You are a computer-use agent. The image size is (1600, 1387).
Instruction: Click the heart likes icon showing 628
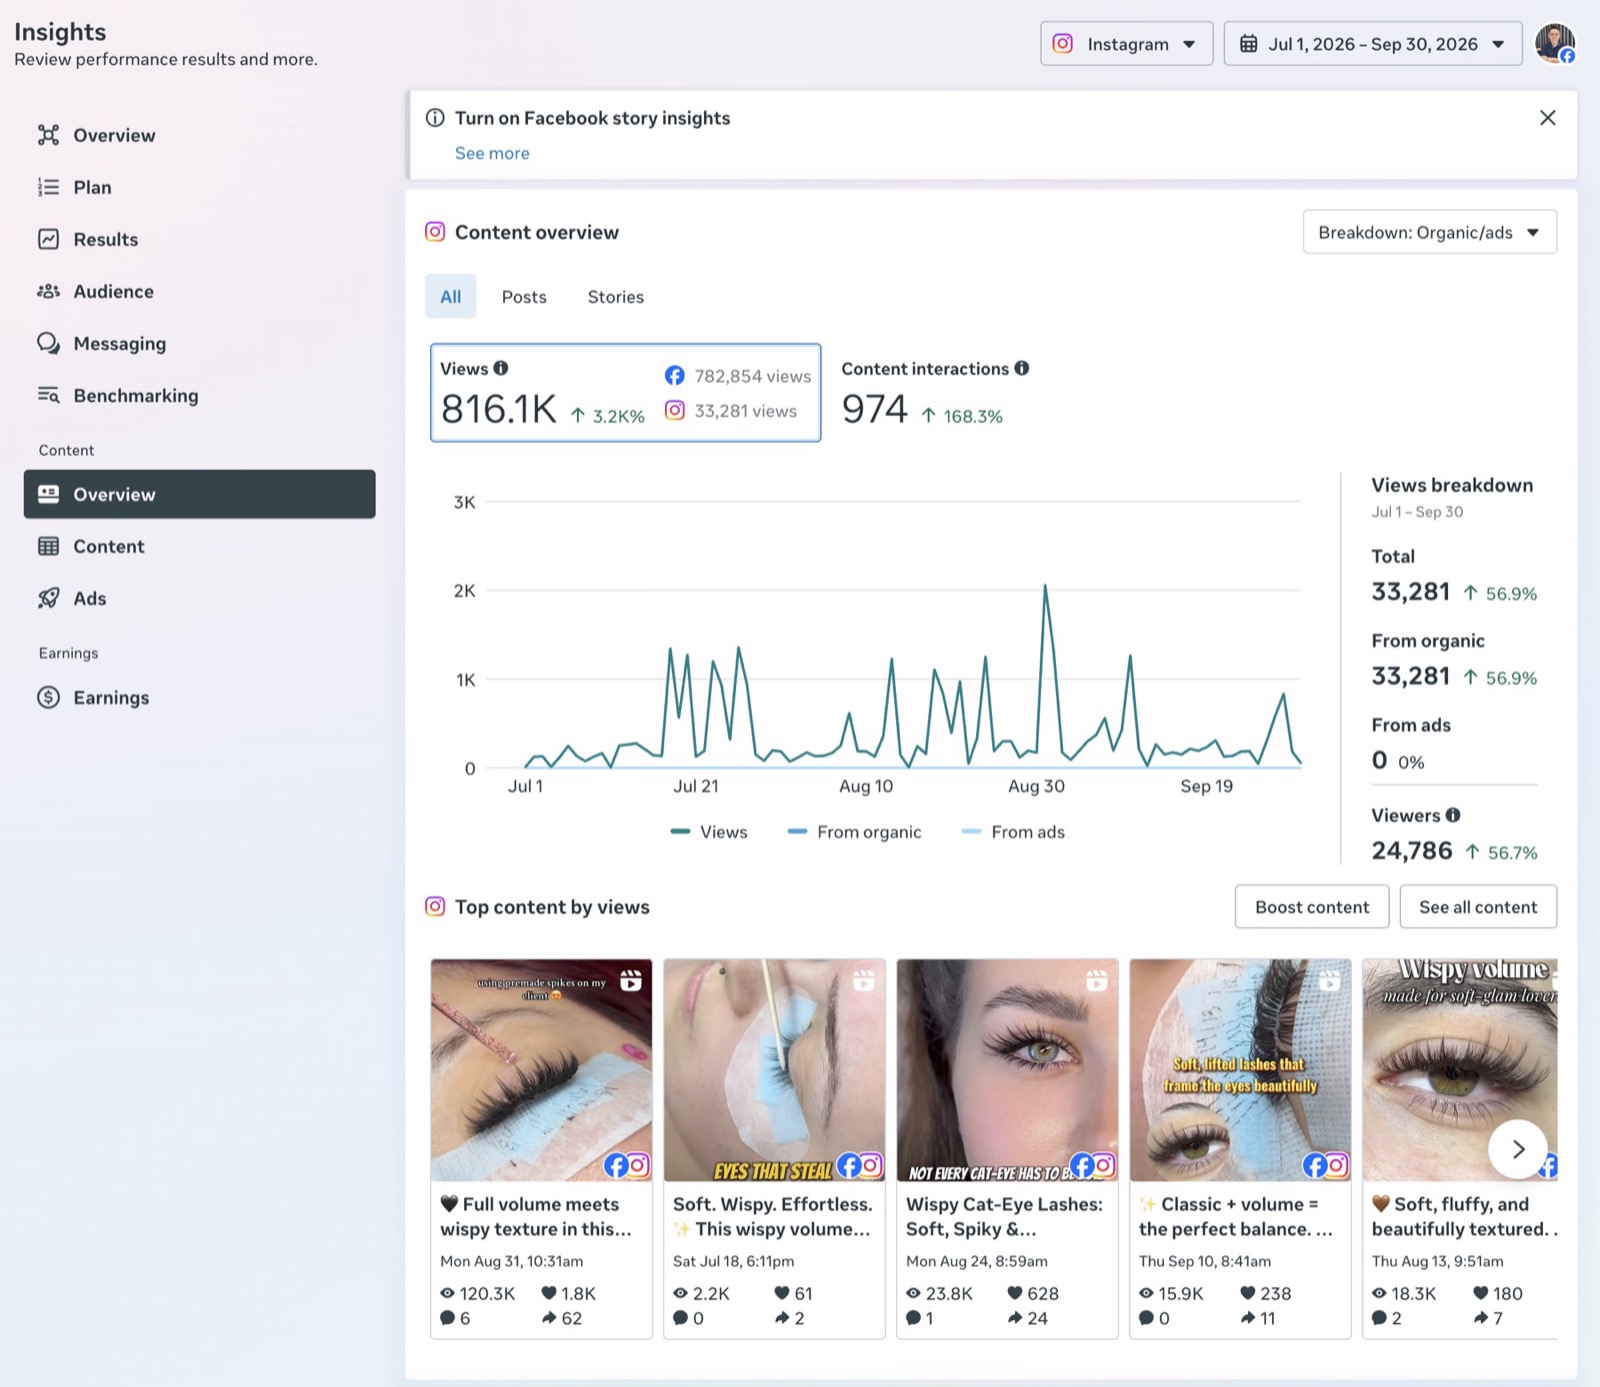[1015, 1293]
